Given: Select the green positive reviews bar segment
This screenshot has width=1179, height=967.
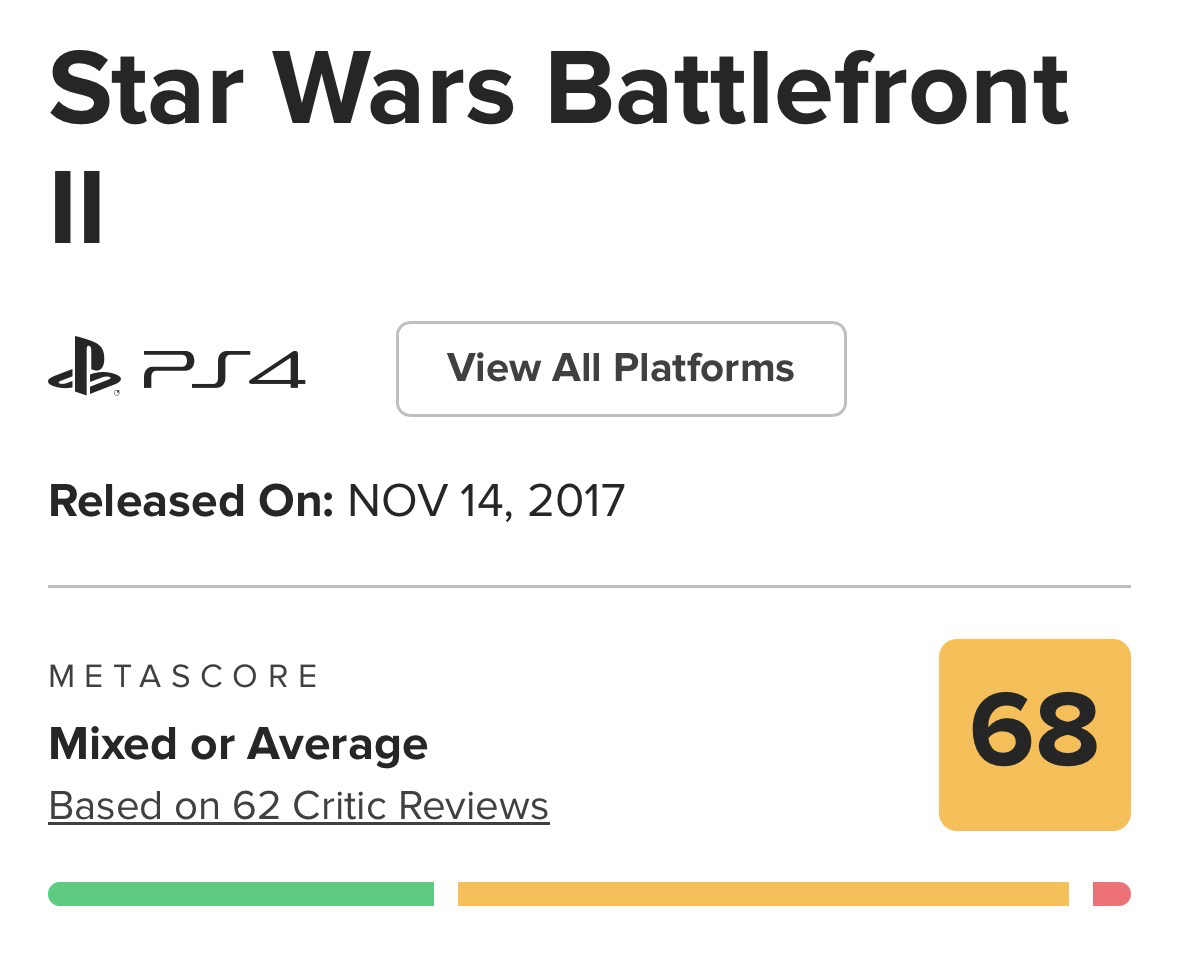Looking at the screenshot, I should click(x=240, y=894).
